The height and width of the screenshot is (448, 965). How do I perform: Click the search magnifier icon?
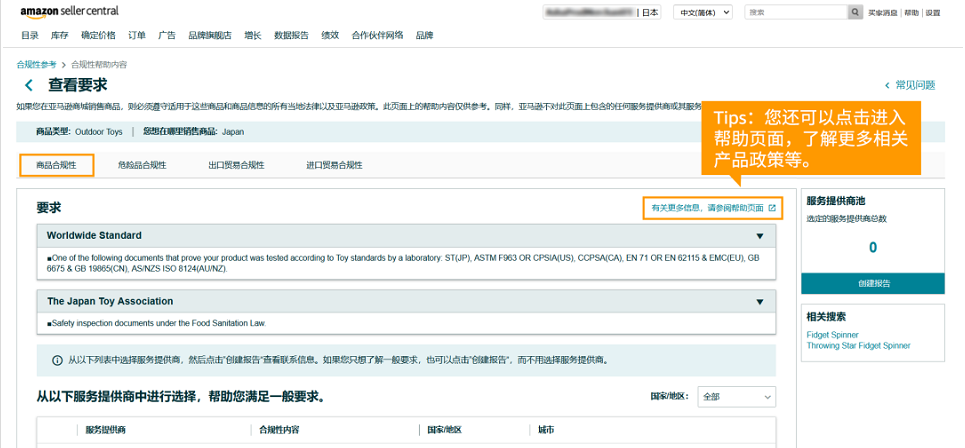click(855, 12)
